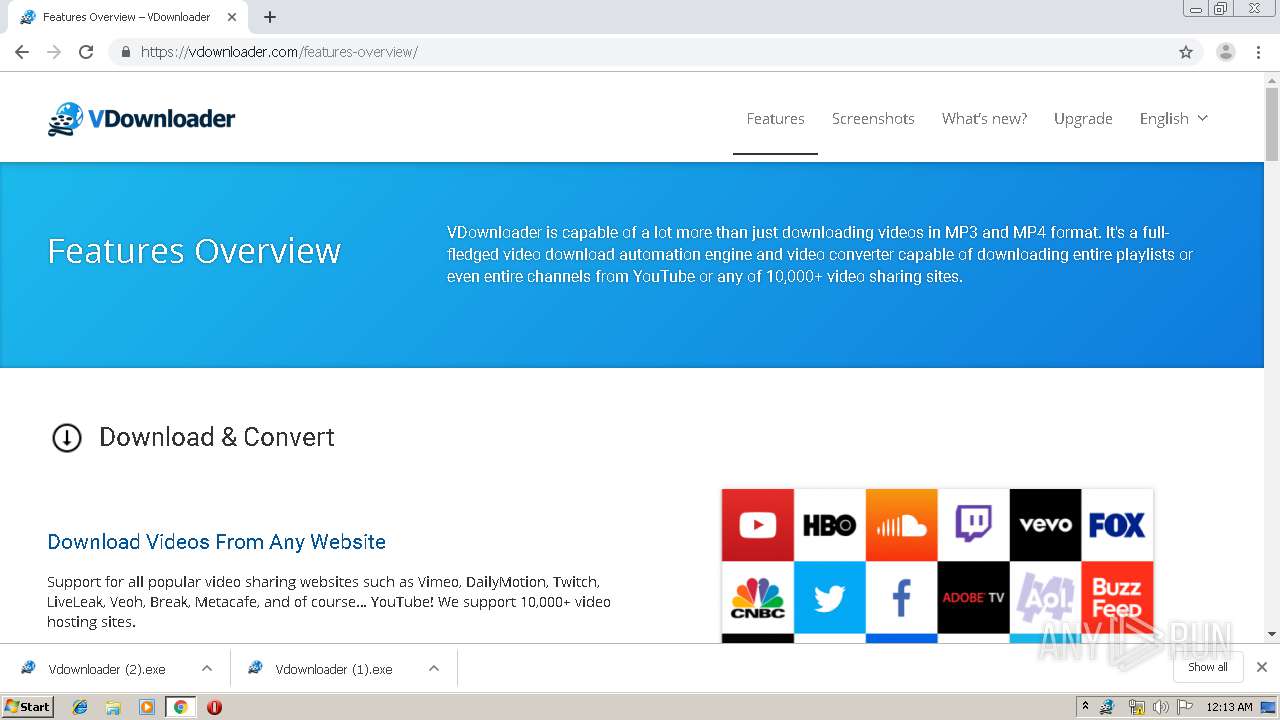Click the SoundCloud logo tile
This screenshot has height=720, width=1280.
(902, 525)
